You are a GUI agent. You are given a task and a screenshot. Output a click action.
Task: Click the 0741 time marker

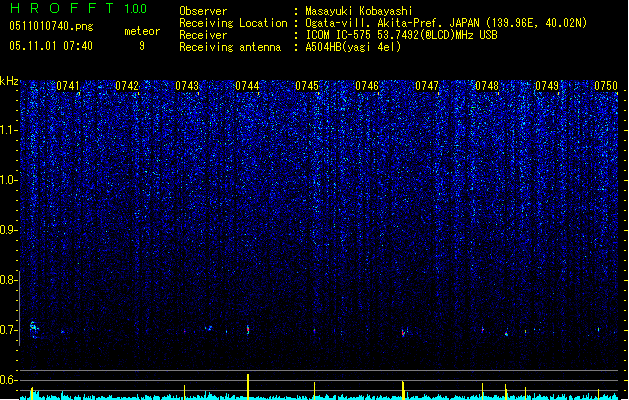pyautogui.click(x=68, y=86)
